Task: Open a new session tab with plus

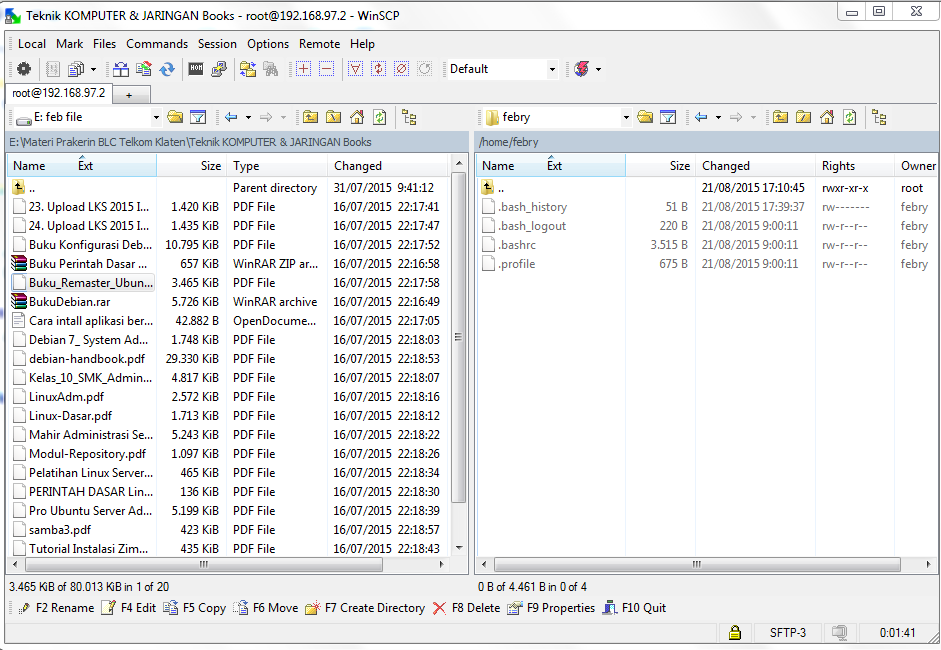Action: tap(129, 95)
